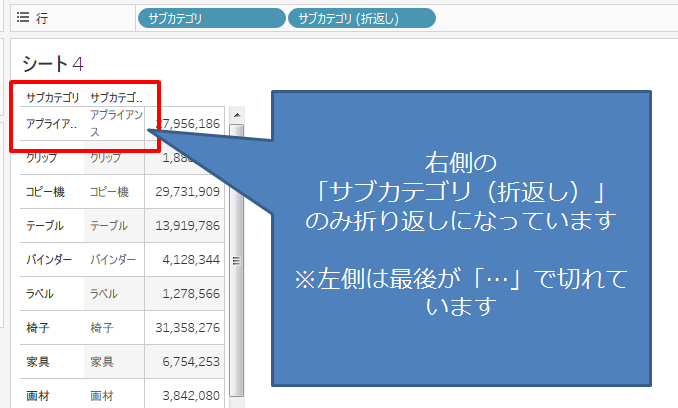This screenshot has width=678, height=408.
Task: Select 椅子 in the left column
Action: pos(38,328)
